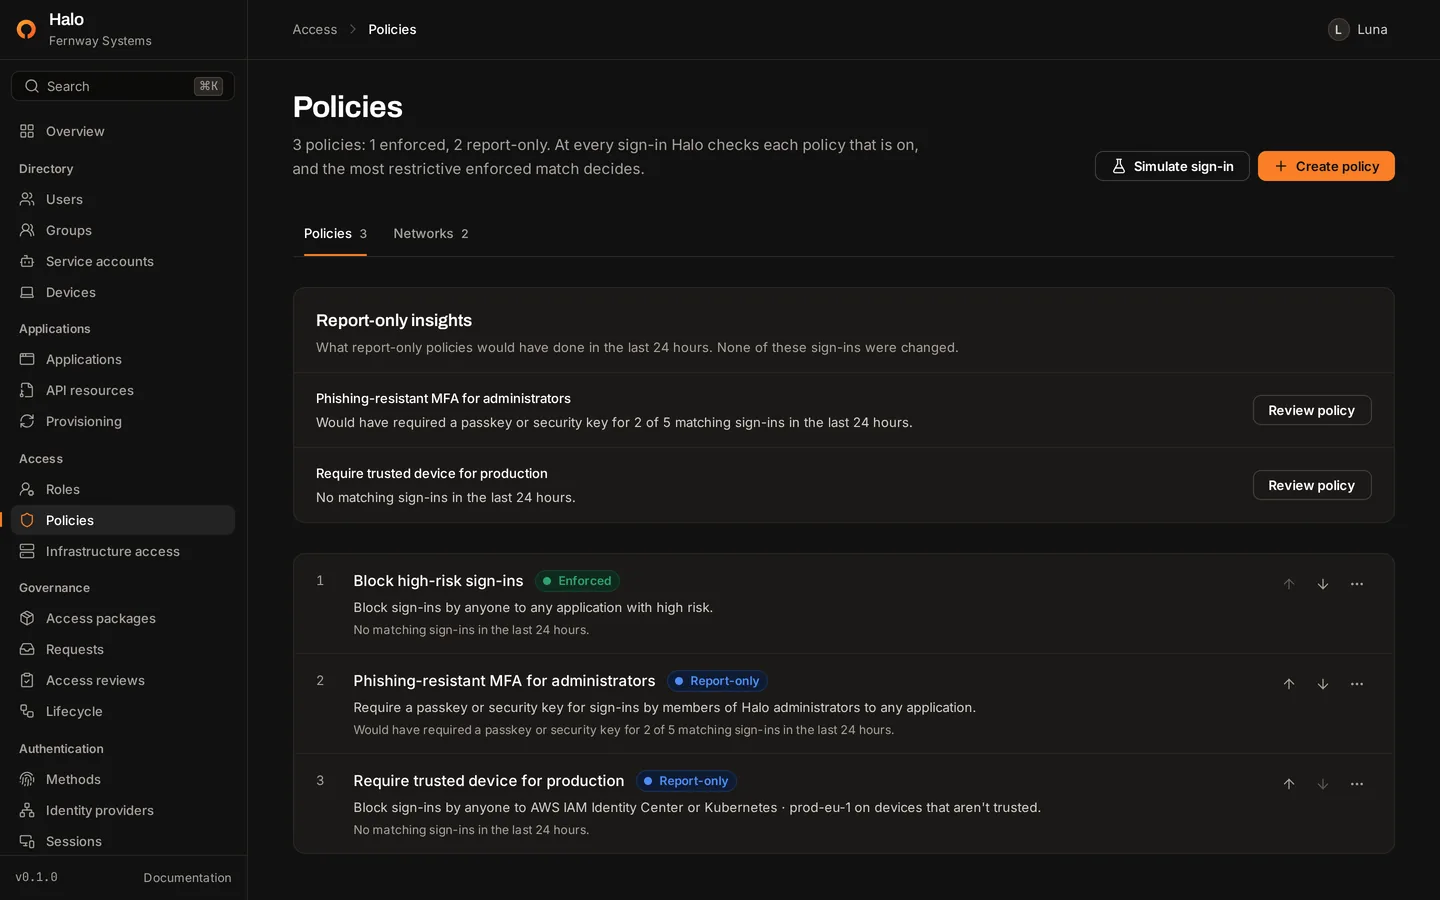Open API resources page
This screenshot has height=900, width=1440.
pyautogui.click(x=123, y=390)
